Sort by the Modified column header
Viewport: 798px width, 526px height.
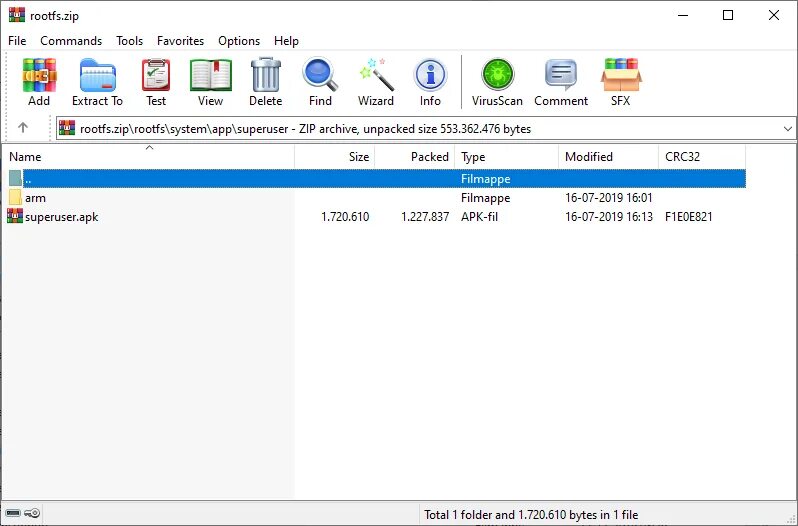[609, 157]
